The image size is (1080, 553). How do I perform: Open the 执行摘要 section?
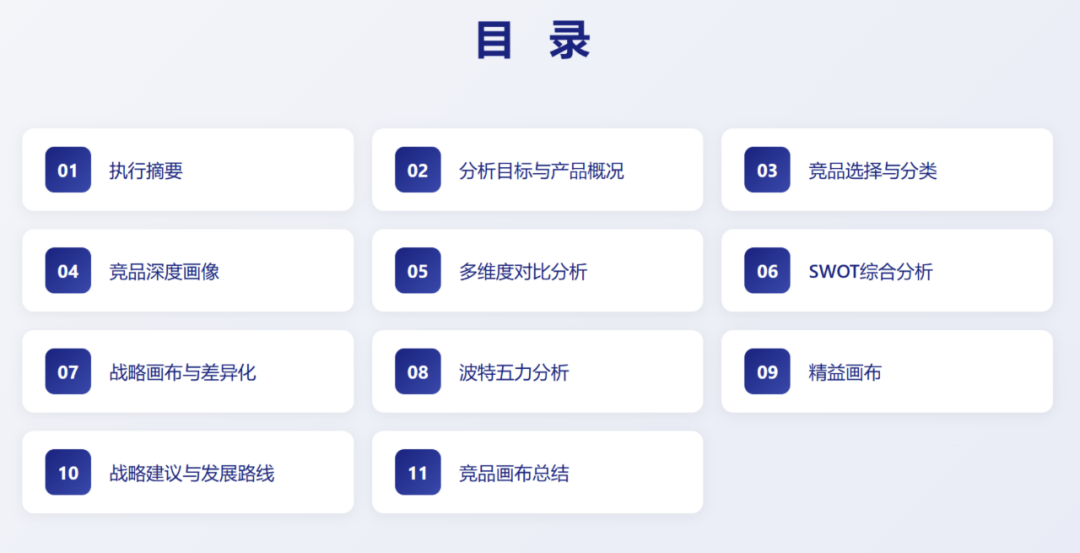[x=146, y=171]
